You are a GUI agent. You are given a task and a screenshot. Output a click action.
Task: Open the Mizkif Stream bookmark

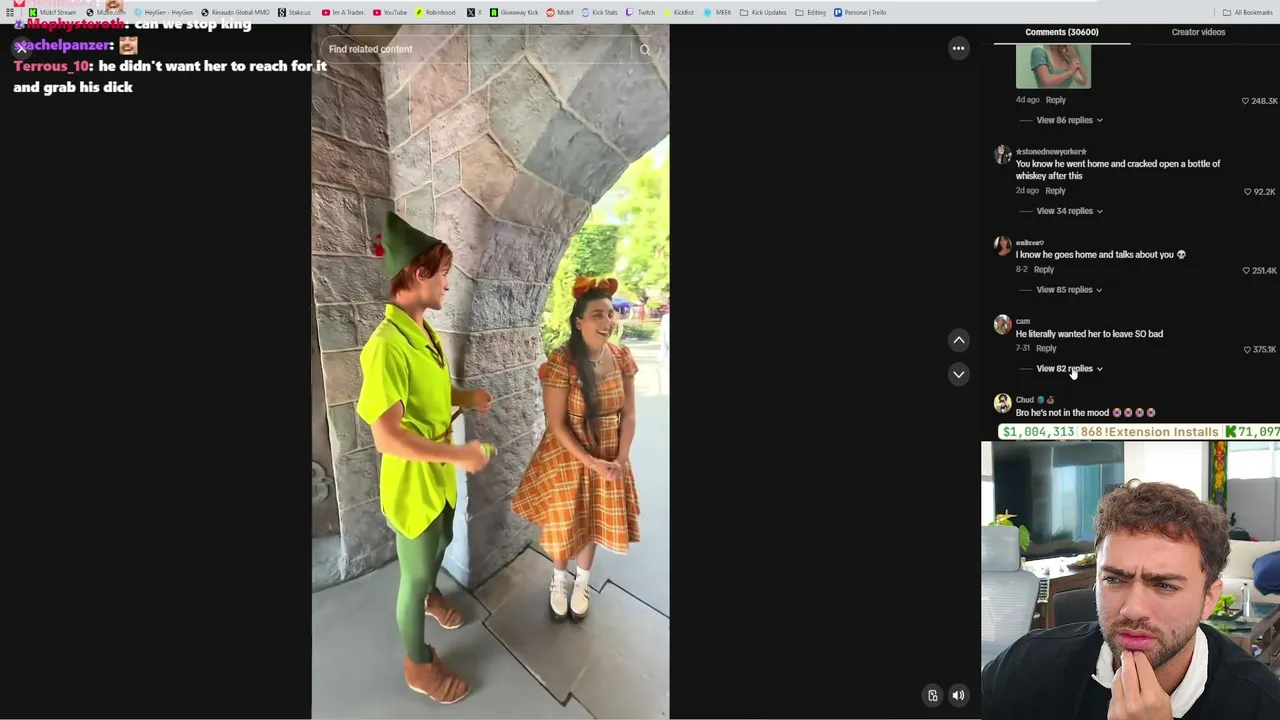pyautogui.click(x=52, y=12)
